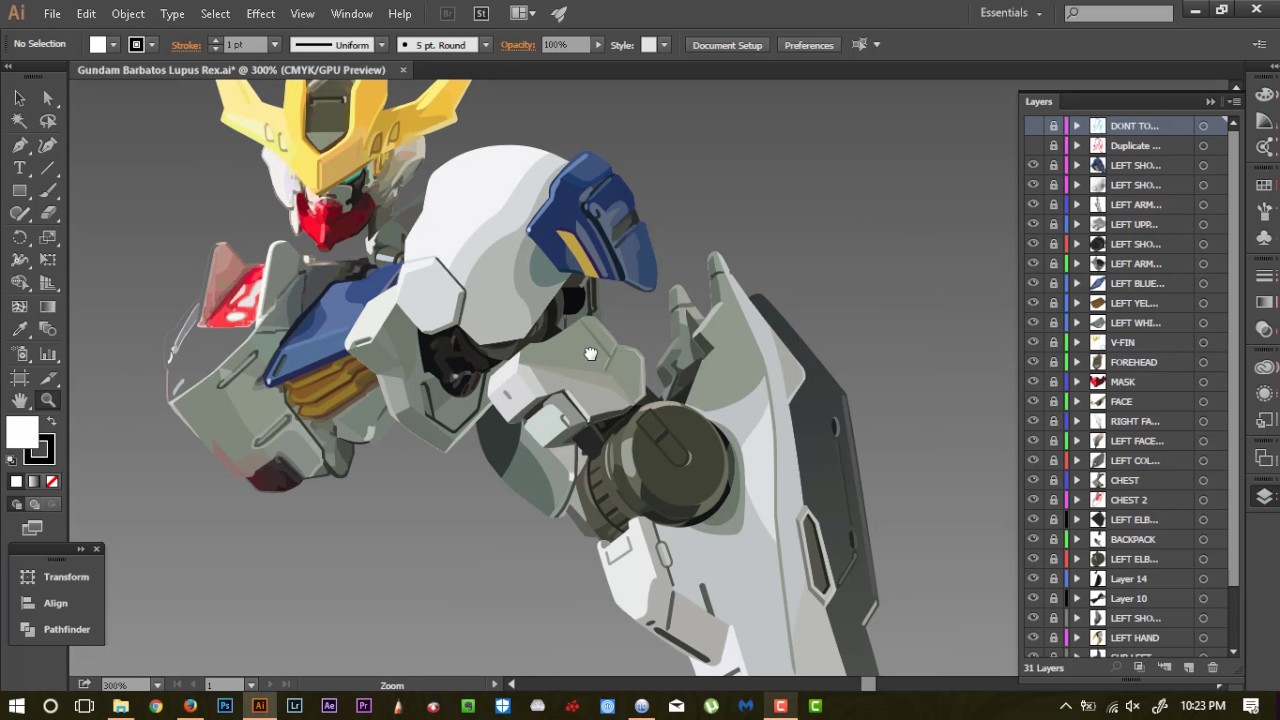The height and width of the screenshot is (720, 1280).
Task: Select the Pen tool
Action: pos(19,145)
